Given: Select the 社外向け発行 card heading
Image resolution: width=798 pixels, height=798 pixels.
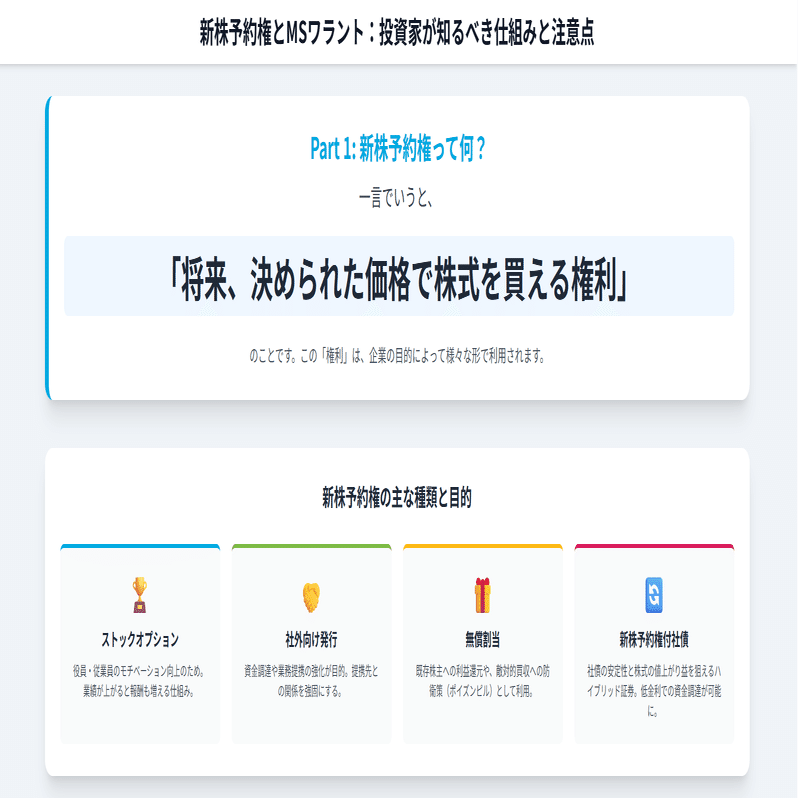Looking at the screenshot, I should (x=311, y=640).
